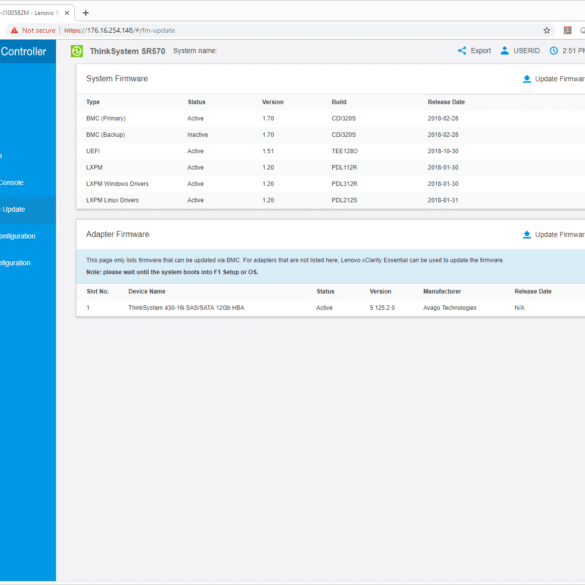The image size is (585, 585).
Task: Open the upper Configuration sidebar item
Action: [x=18, y=236]
